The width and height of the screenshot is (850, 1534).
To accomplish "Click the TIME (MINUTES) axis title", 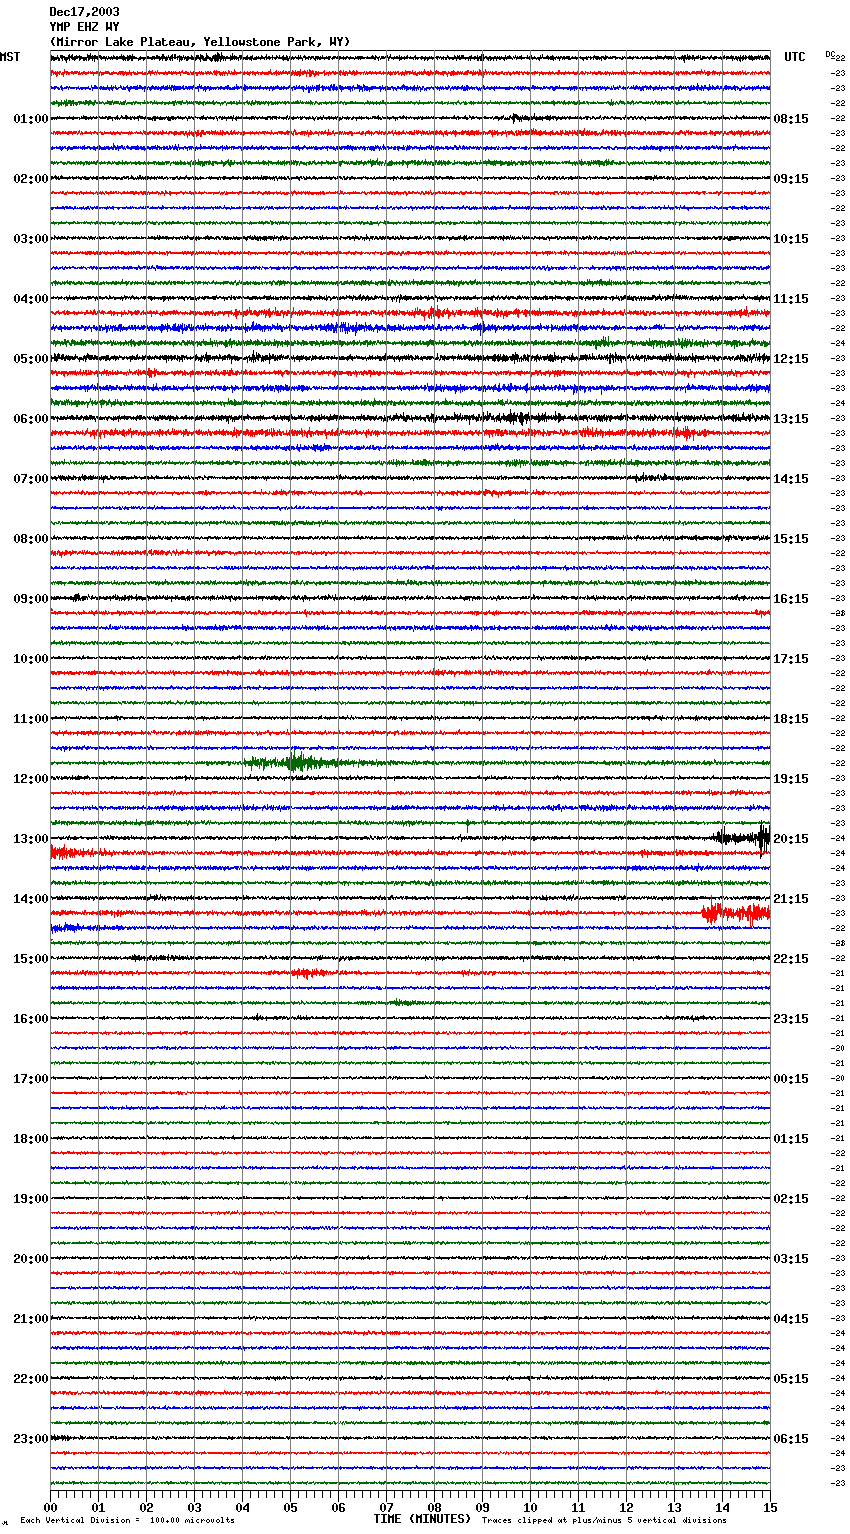I will pyautogui.click(x=422, y=1519).
